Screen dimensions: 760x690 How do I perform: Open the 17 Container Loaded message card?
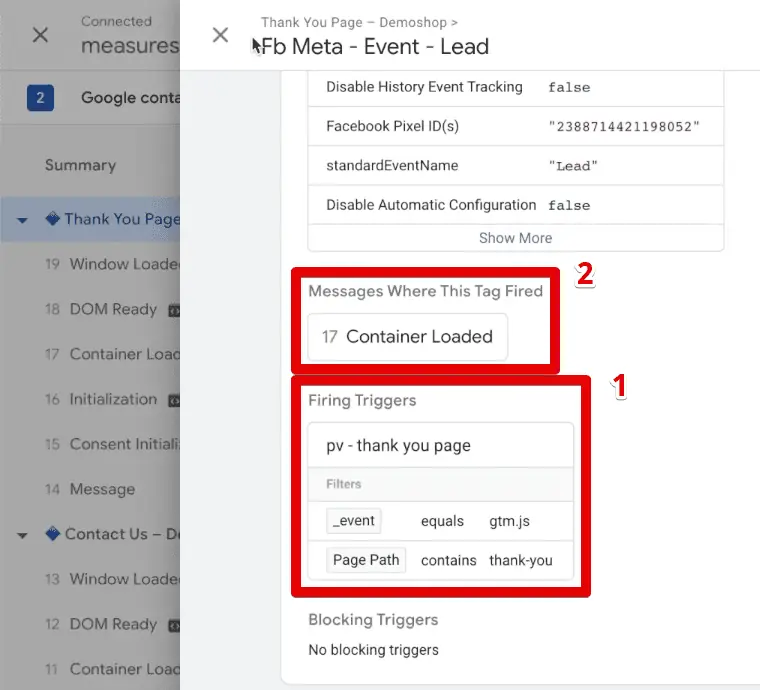pos(408,337)
